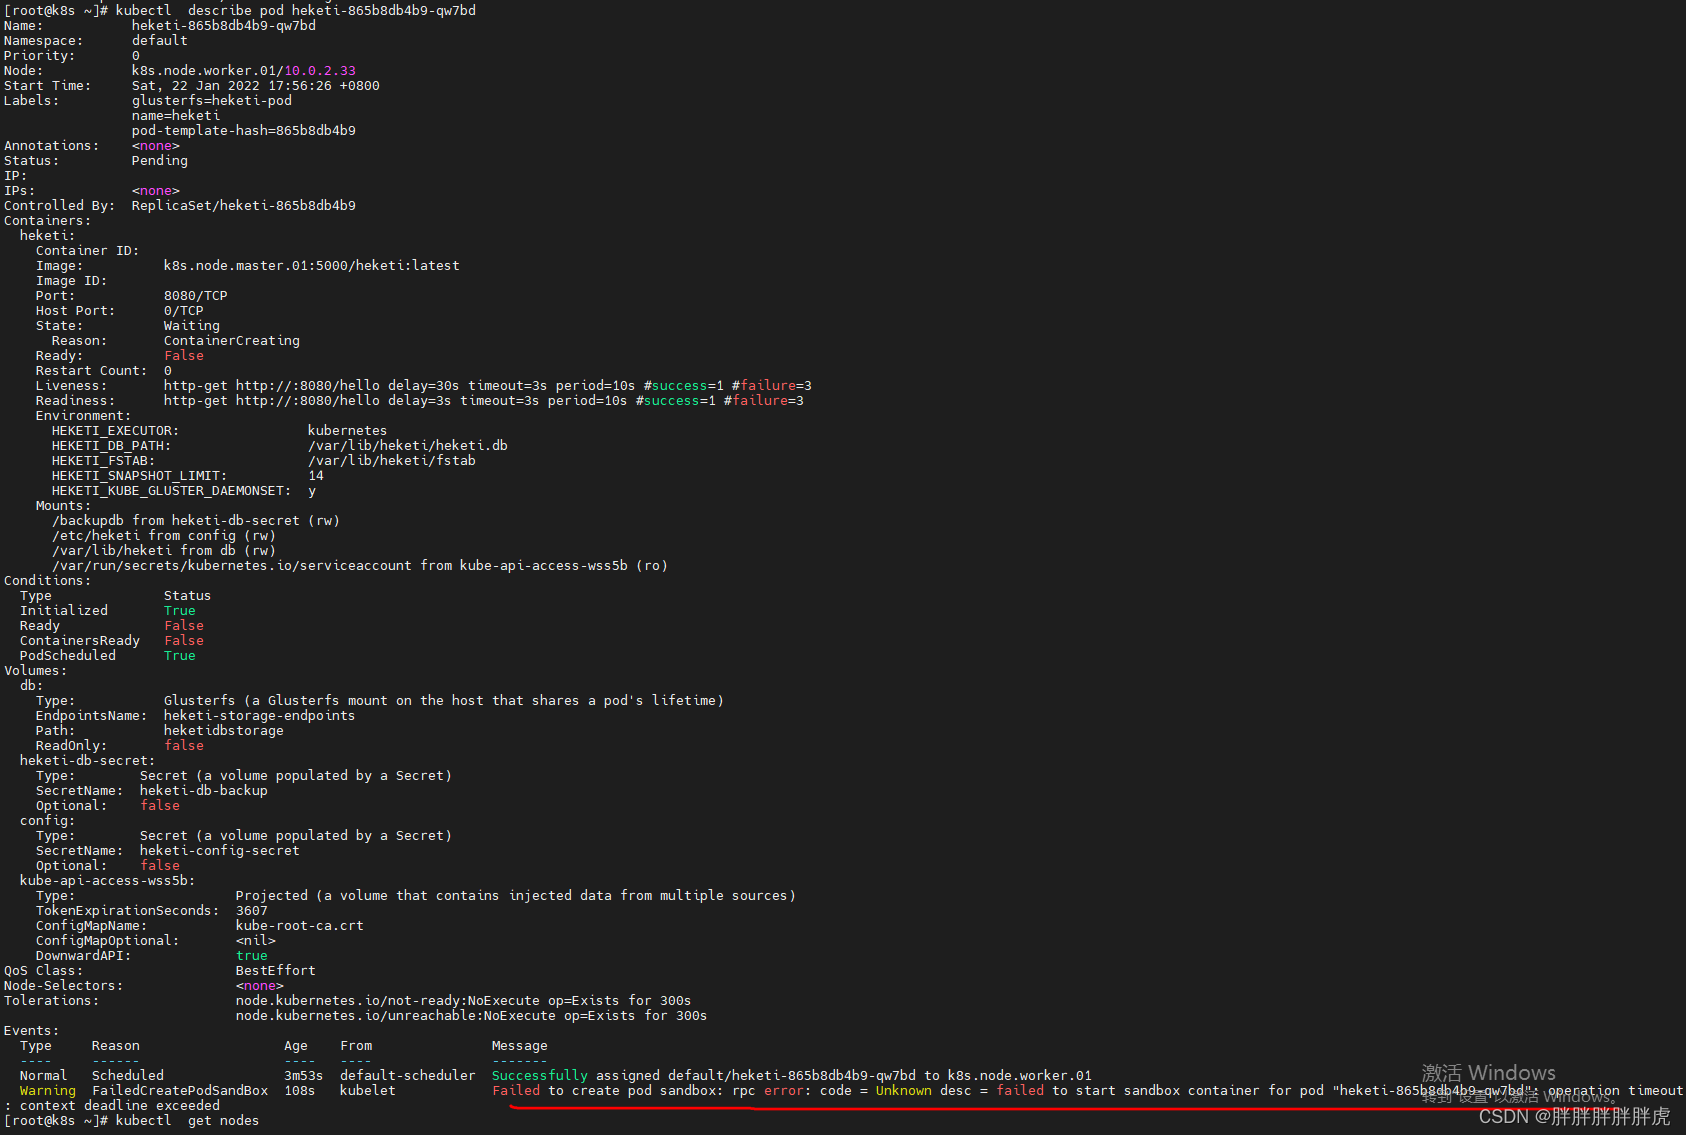The width and height of the screenshot is (1686, 1136).
Task: Click DownwardAPI value 'true'
Action: [x=252, y=956]
